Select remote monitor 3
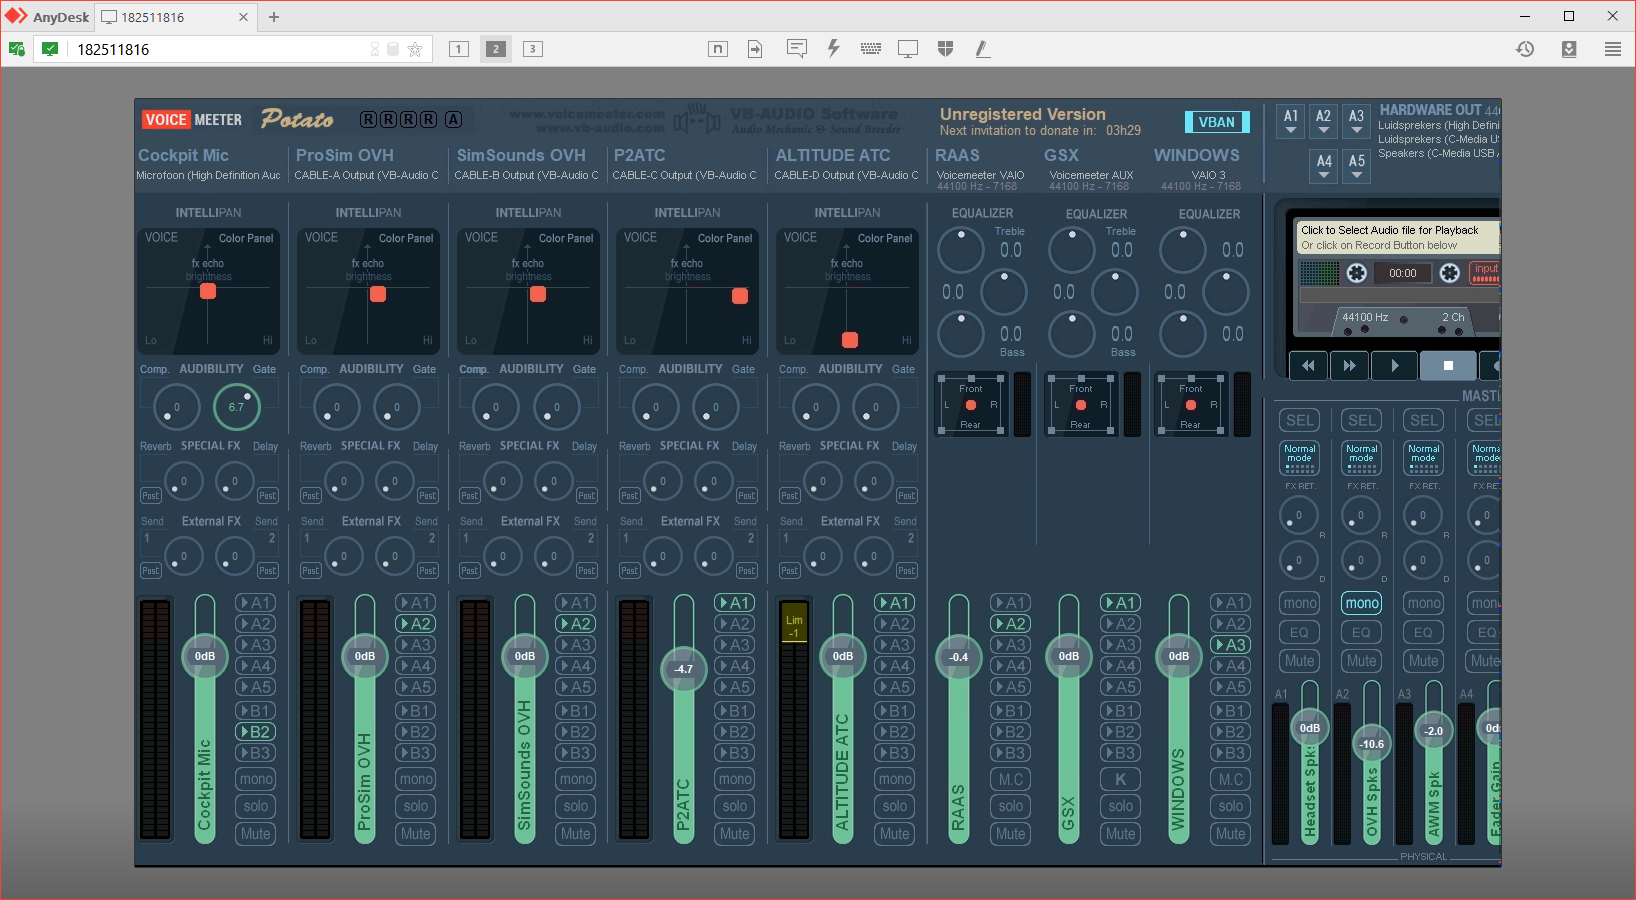Screen dimensions: 1636x900 (x=533, y=49)
